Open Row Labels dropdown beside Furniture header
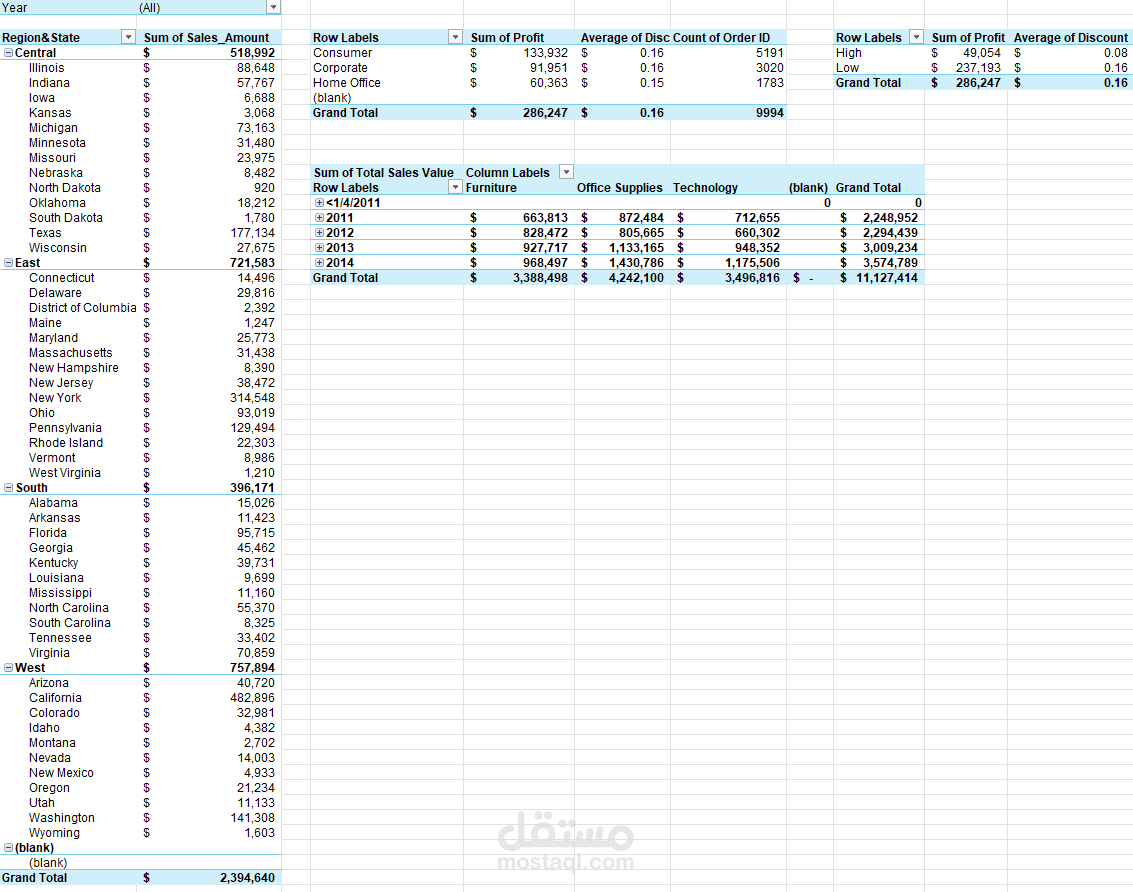Viewport: 1133px width, 892px height. 455,187
